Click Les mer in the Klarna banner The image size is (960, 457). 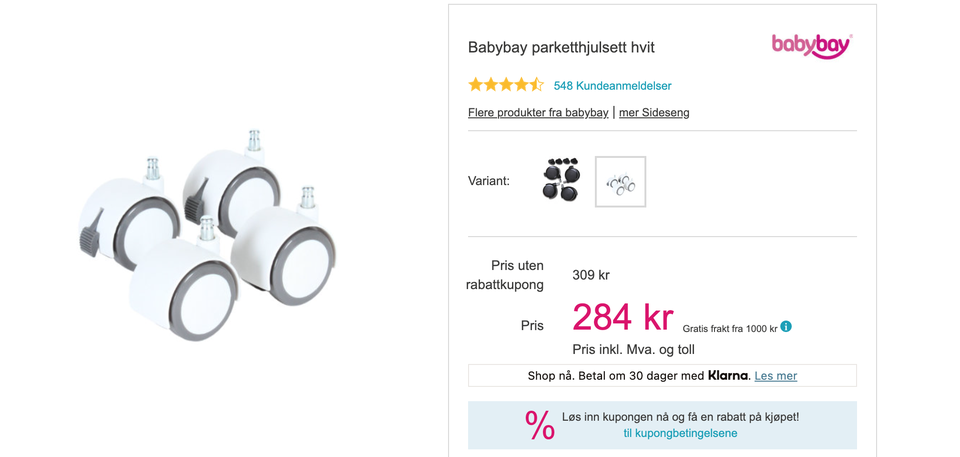(x=776, y=376)
